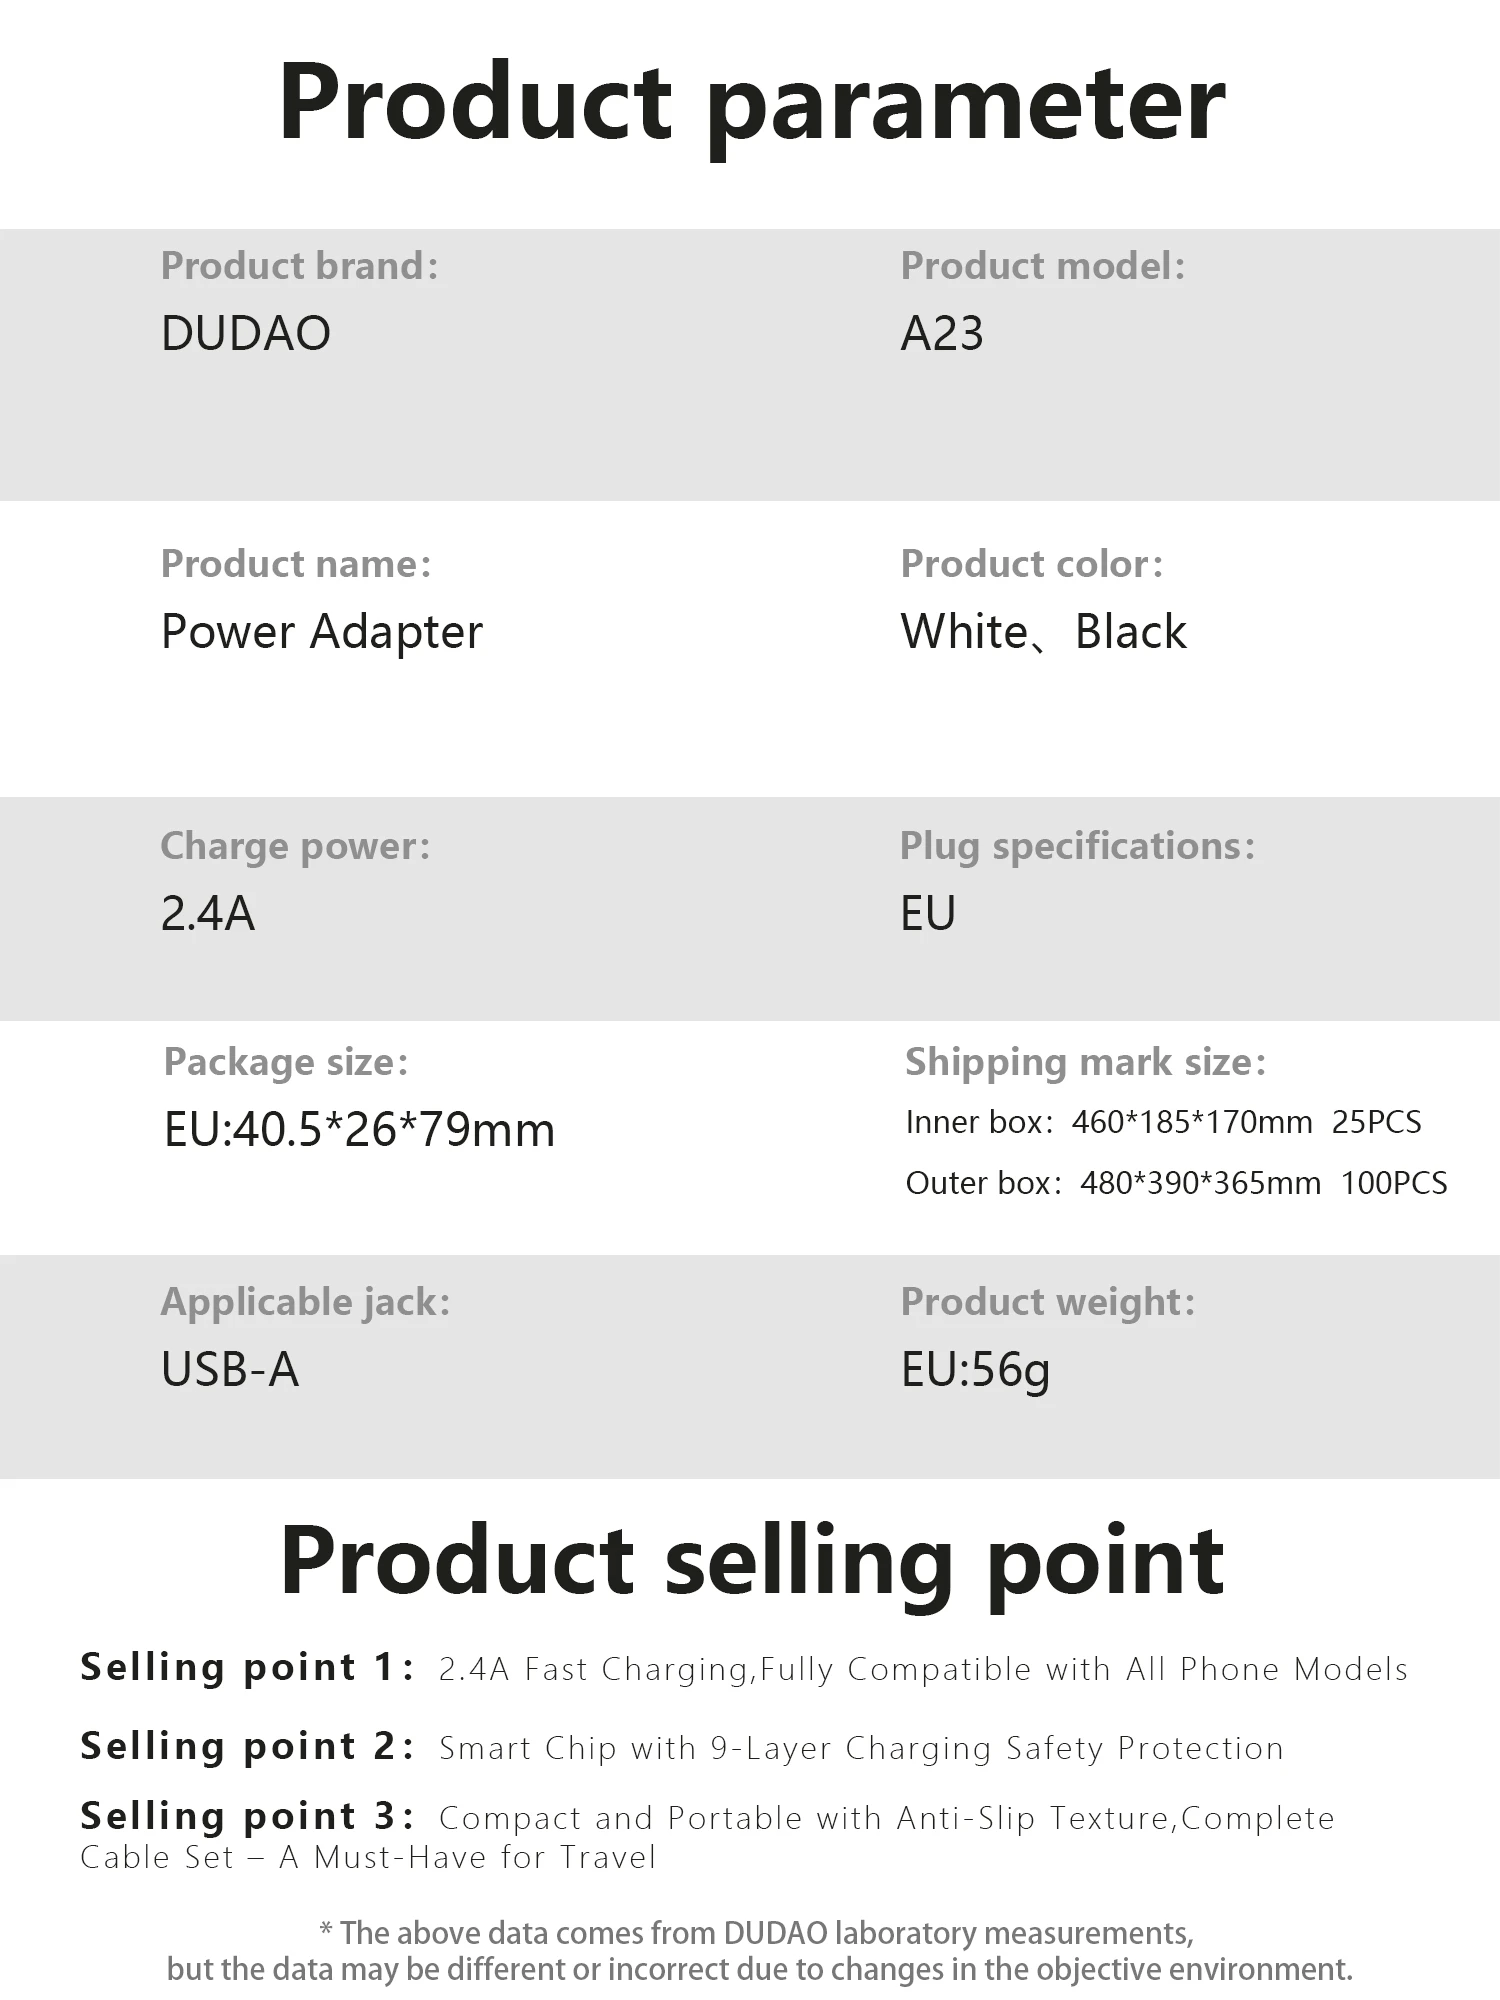
Task: Click the "Product selling point" heading
Action: 751,1562
